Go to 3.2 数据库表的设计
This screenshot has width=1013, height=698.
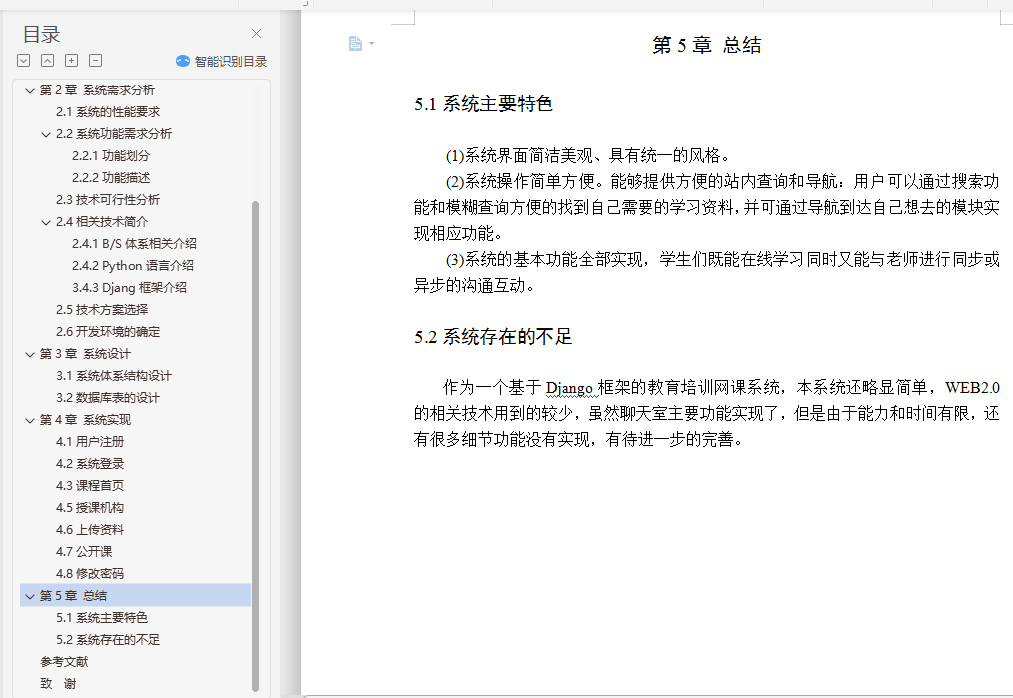coord(108,397)
